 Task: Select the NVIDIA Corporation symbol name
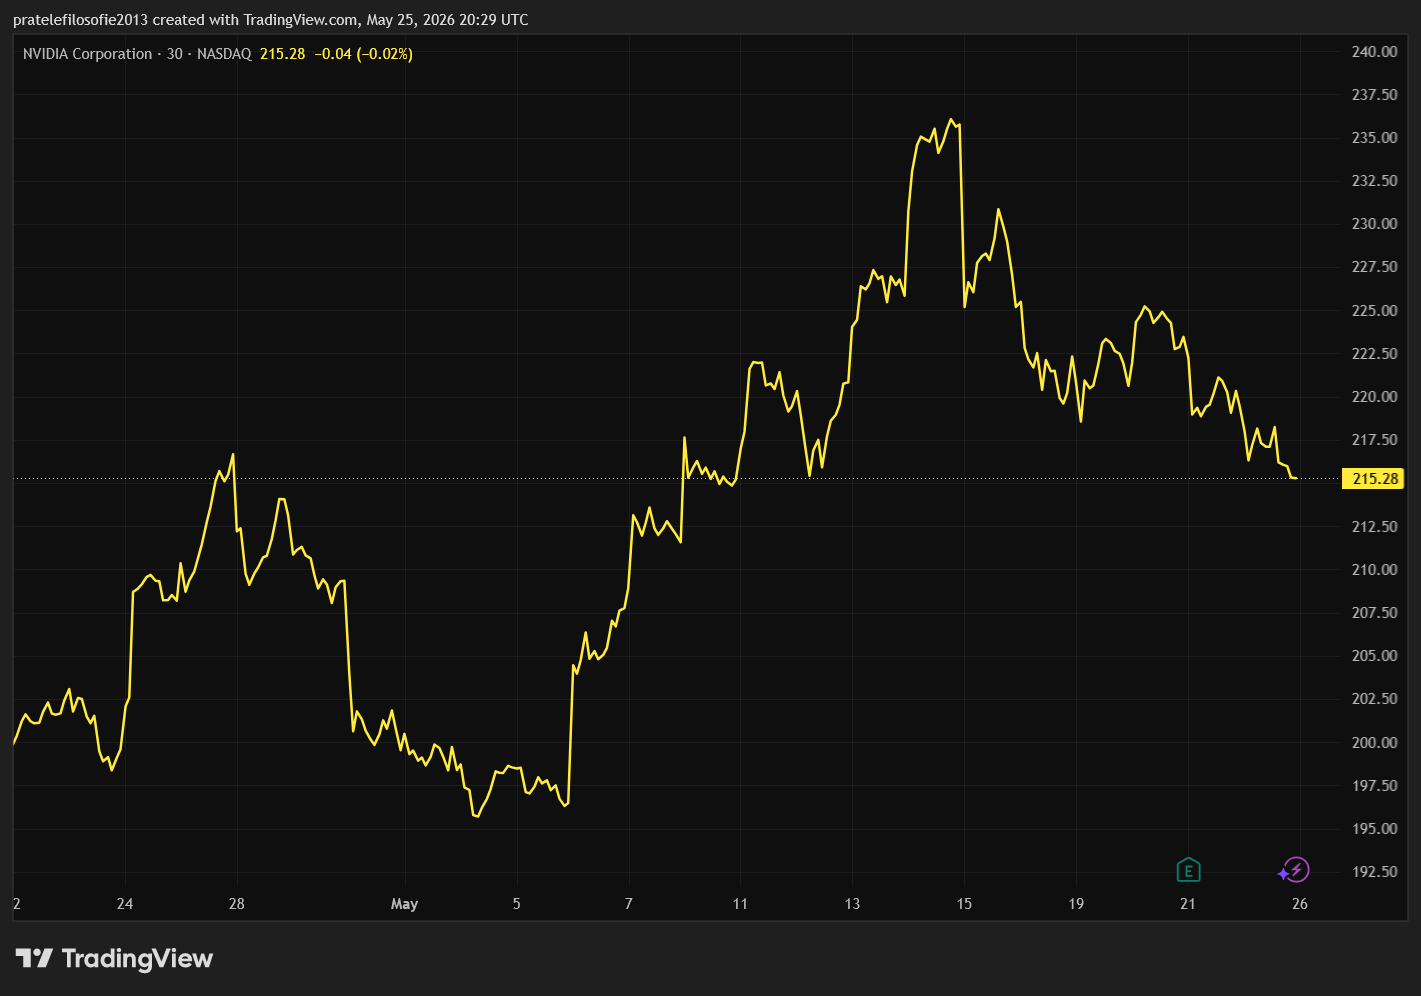tap(88, 54)
